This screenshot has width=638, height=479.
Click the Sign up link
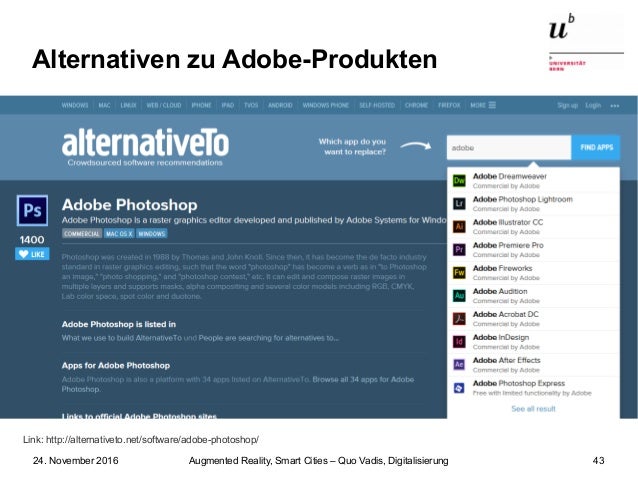[567, 105]
